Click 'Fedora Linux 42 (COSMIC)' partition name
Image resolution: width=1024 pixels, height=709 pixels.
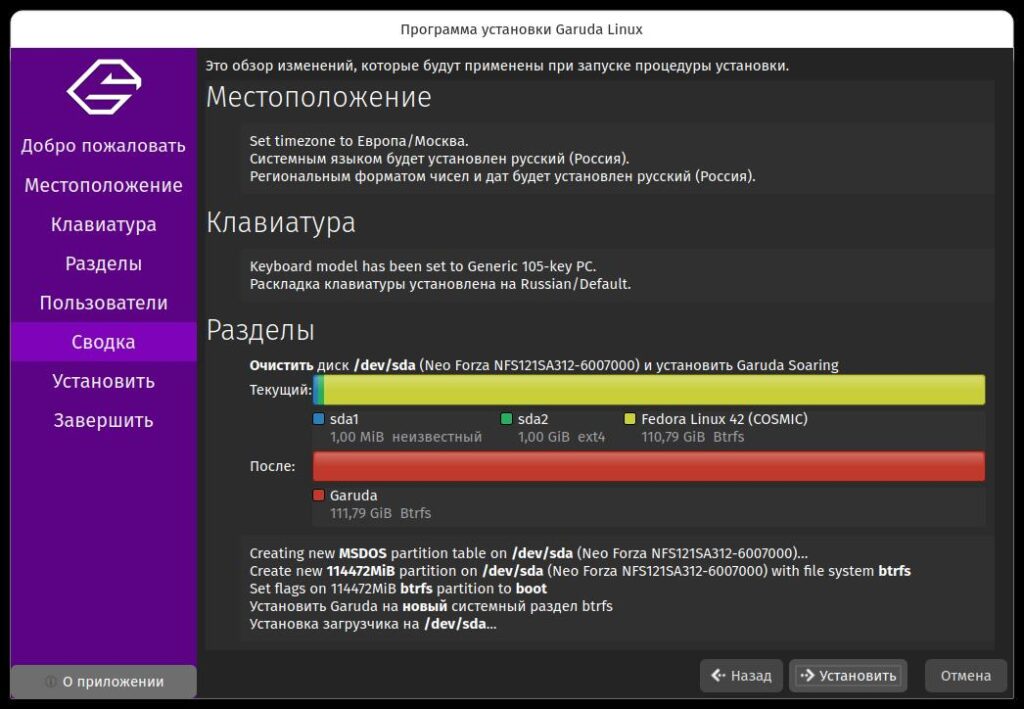tap(724, 419)
